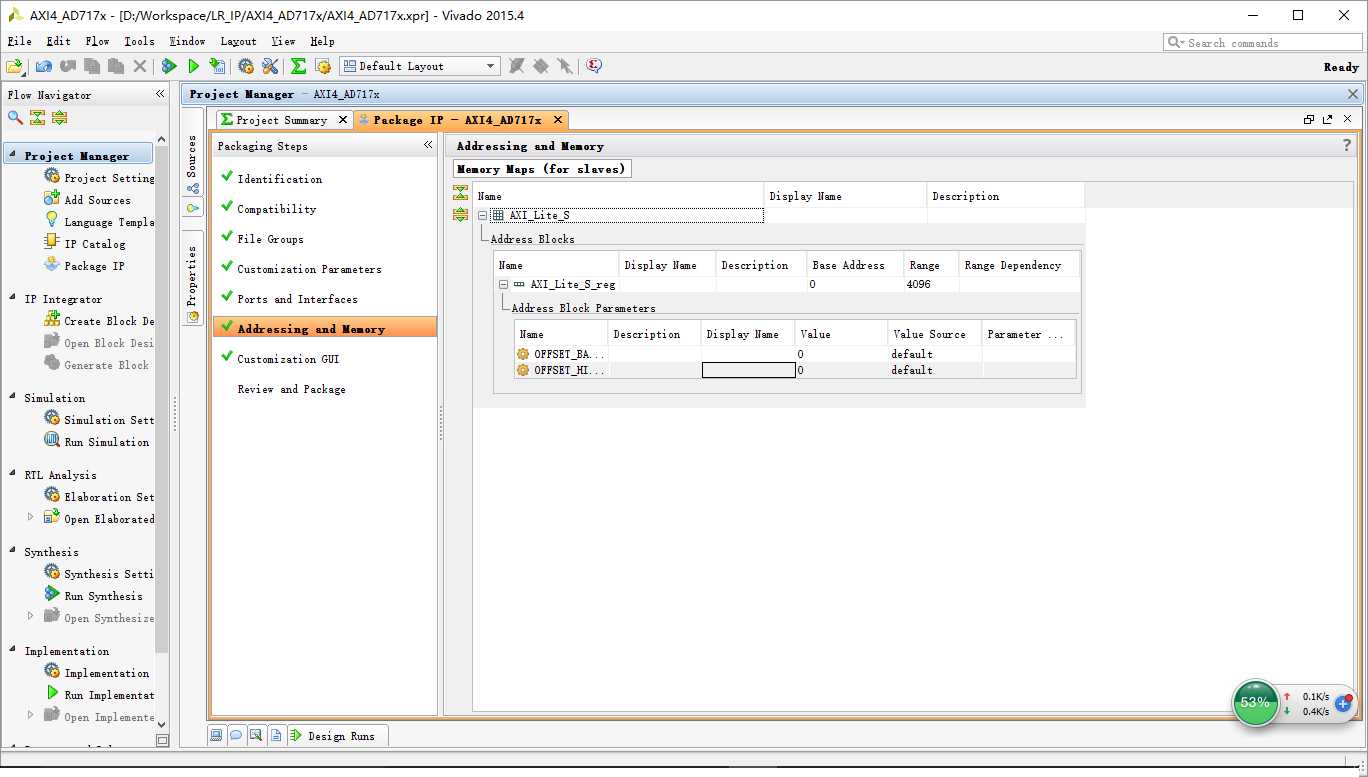Open the Ports and Interfaces step
Viewport: 1368px width, 777px height.
(x=297, y=299)
